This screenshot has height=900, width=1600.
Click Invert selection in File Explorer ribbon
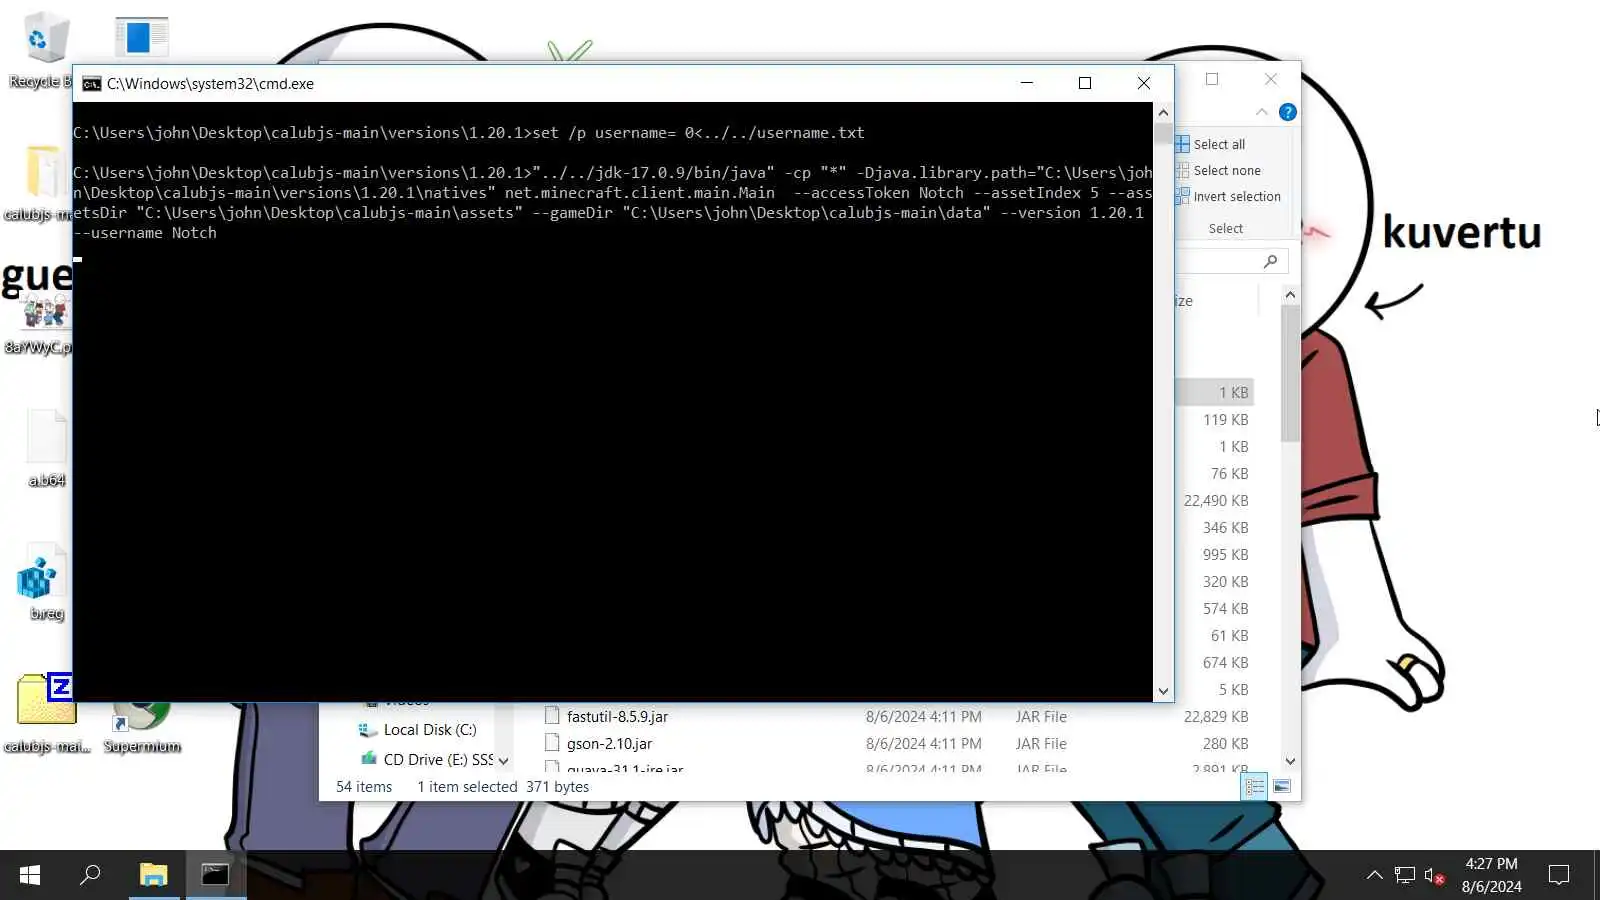1228,196
